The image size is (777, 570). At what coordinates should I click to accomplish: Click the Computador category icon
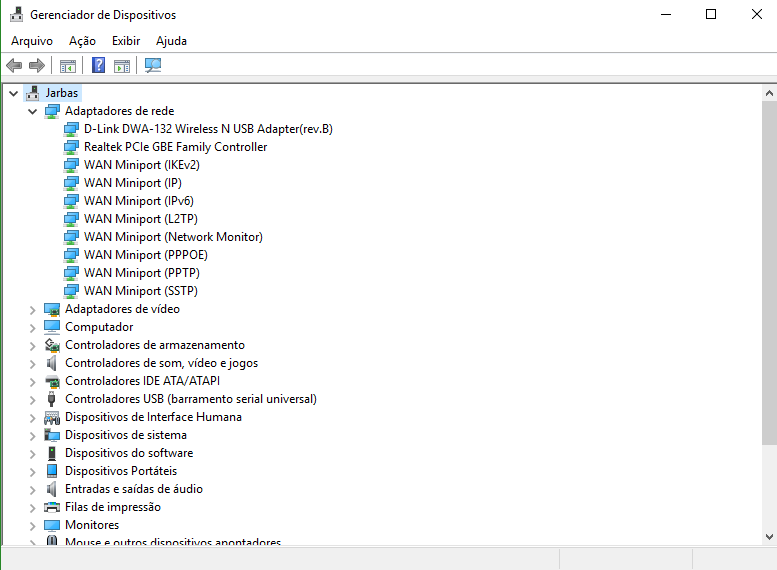(52, 327)
